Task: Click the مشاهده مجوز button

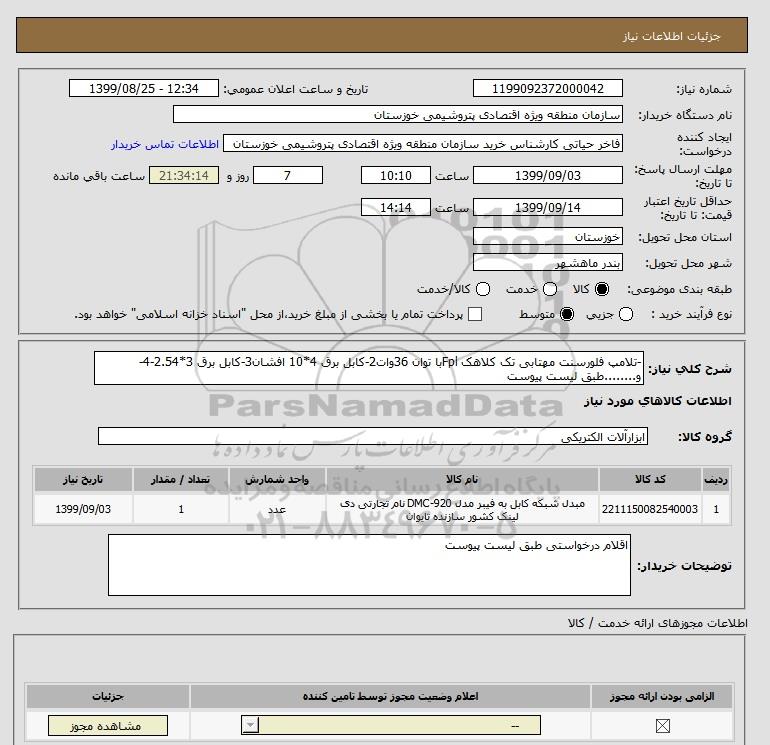Action: tap(108, 725)
